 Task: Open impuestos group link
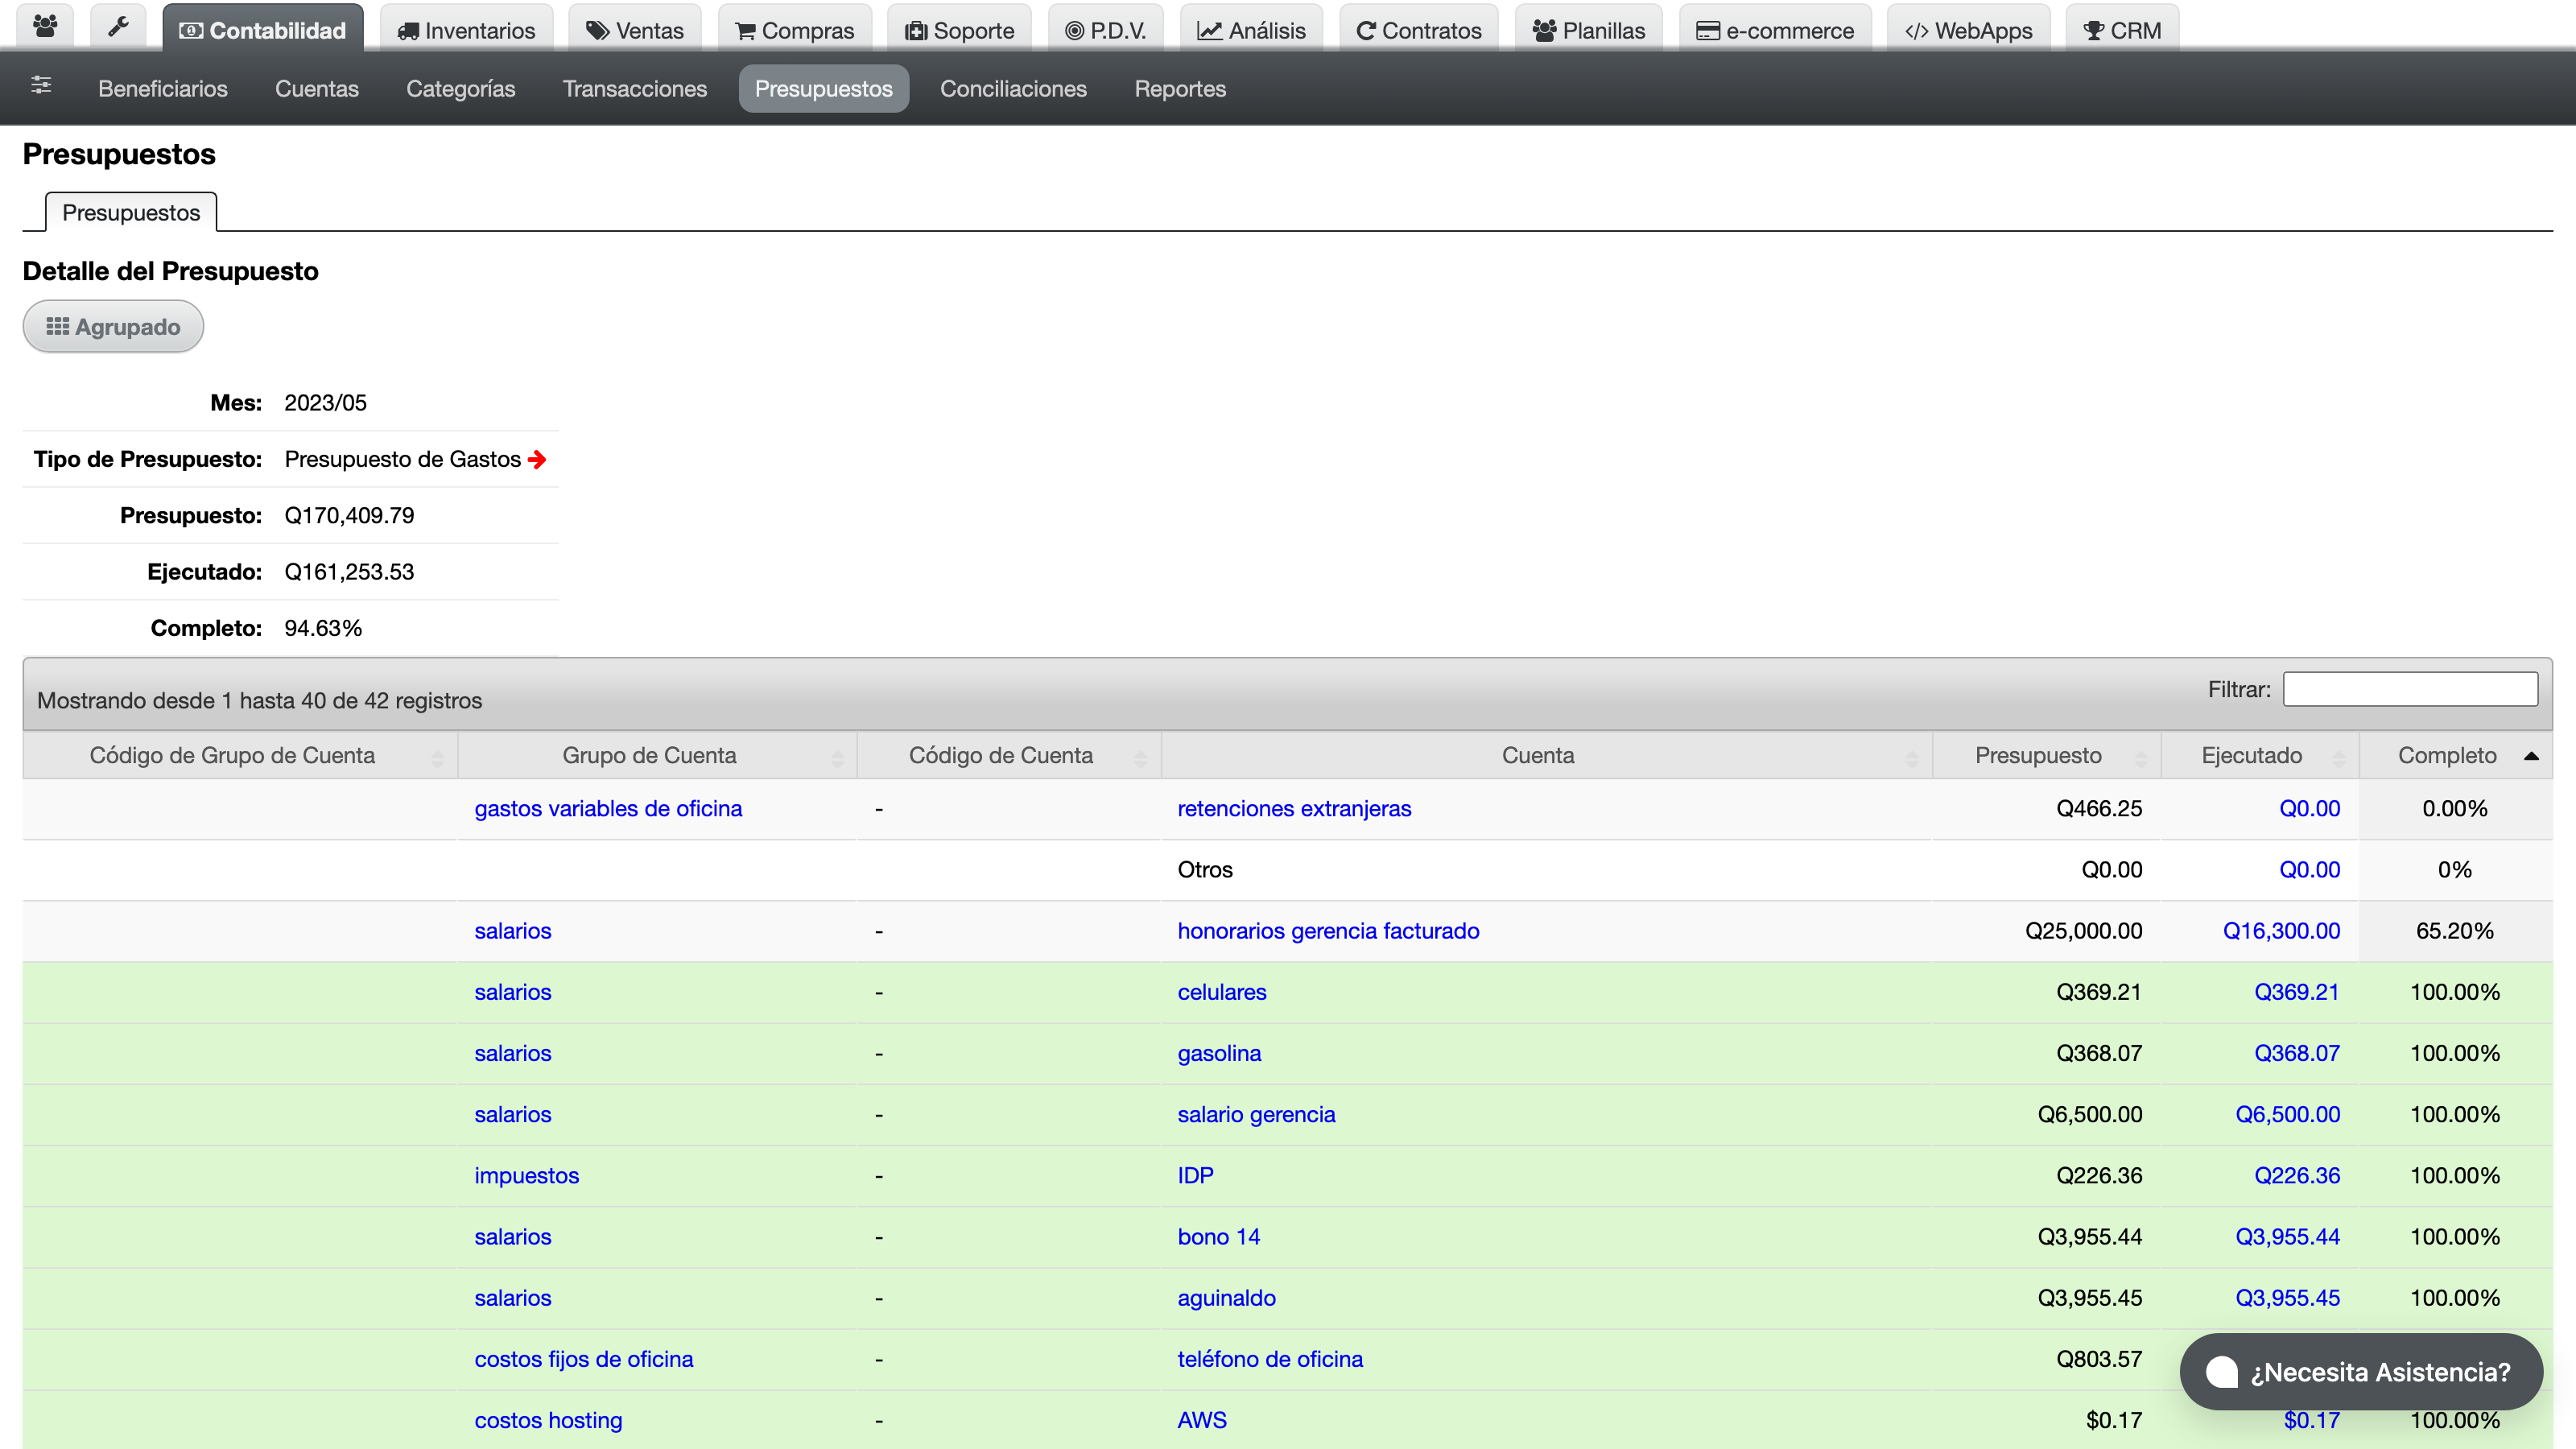[526, 1175]
